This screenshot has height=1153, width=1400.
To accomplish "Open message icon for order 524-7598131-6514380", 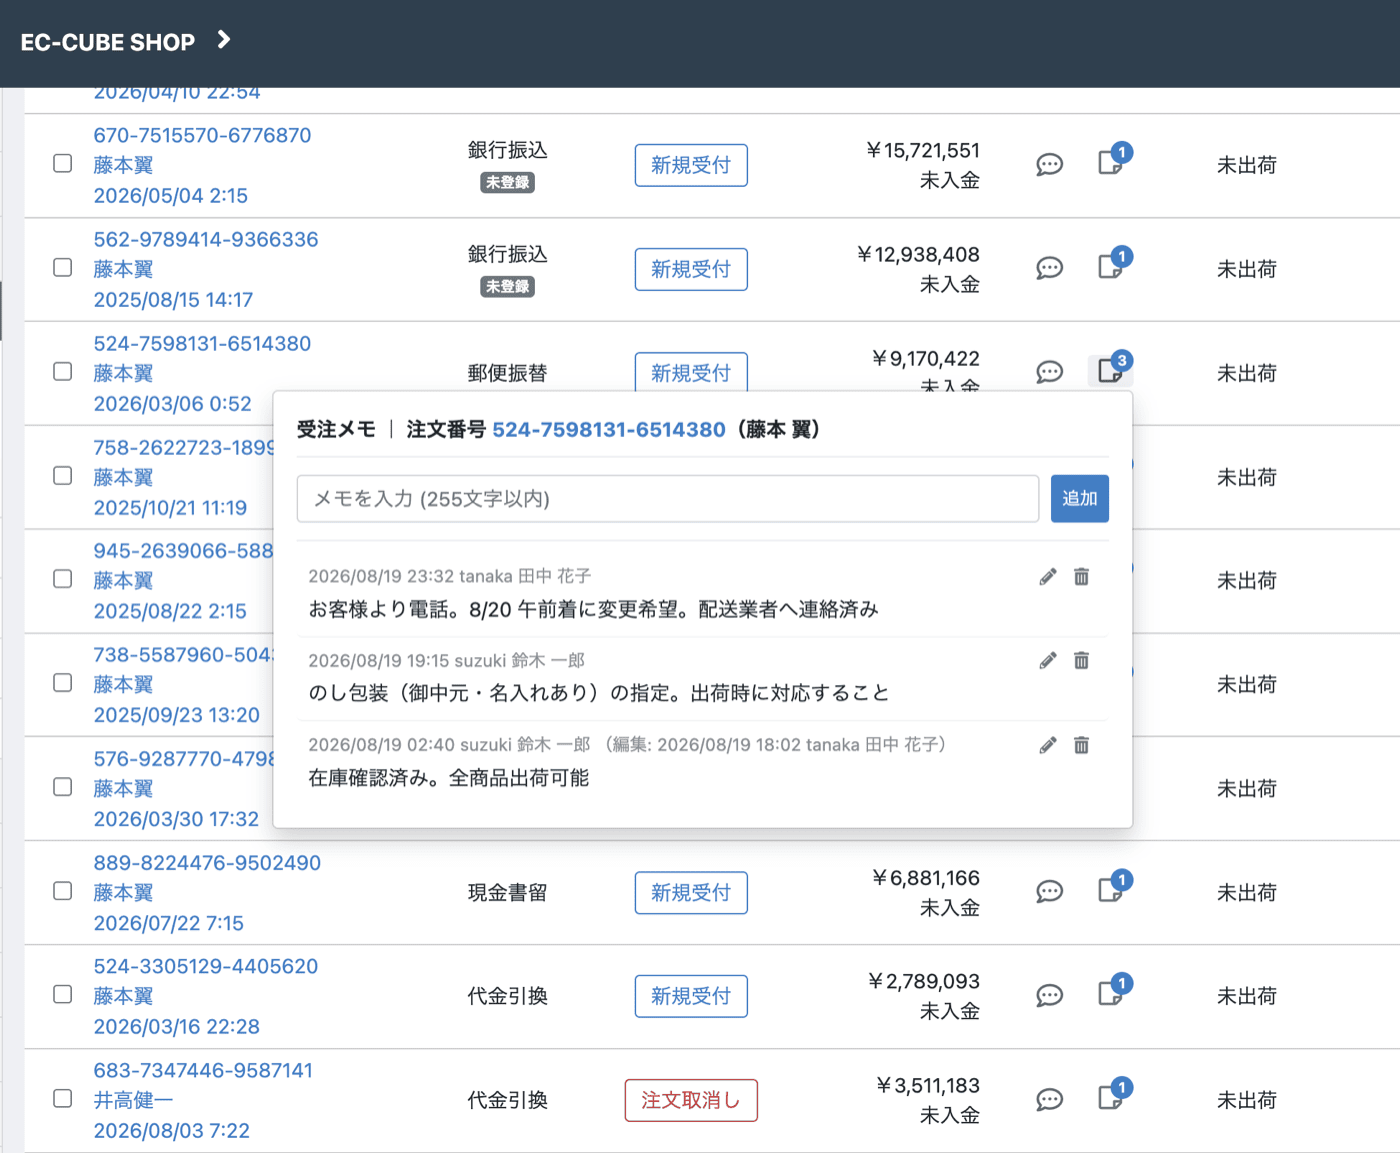I will click(x=1049, y=372).
